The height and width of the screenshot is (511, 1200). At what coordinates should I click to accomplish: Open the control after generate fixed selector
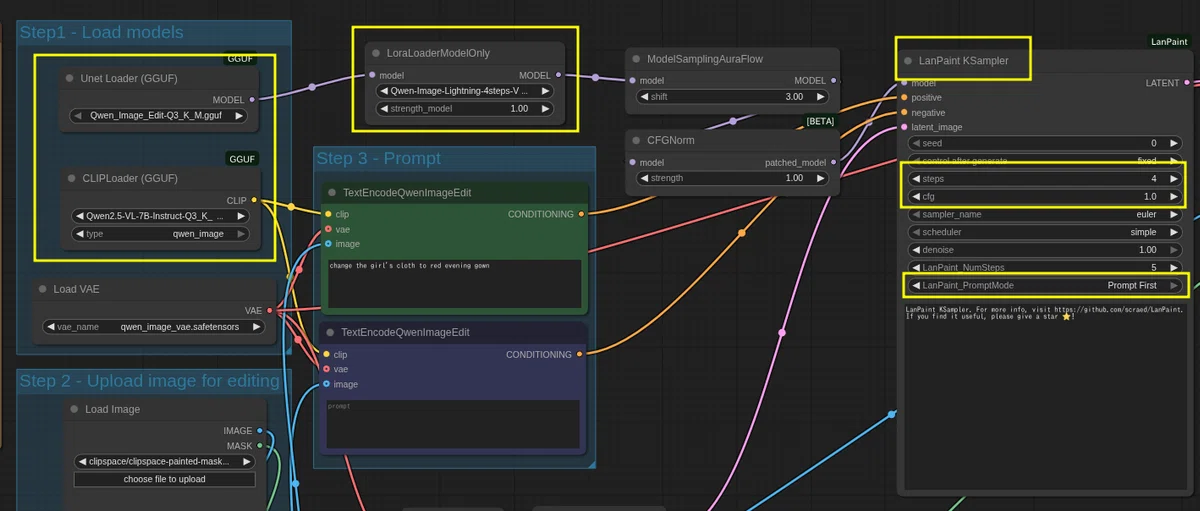point(1044,161)
